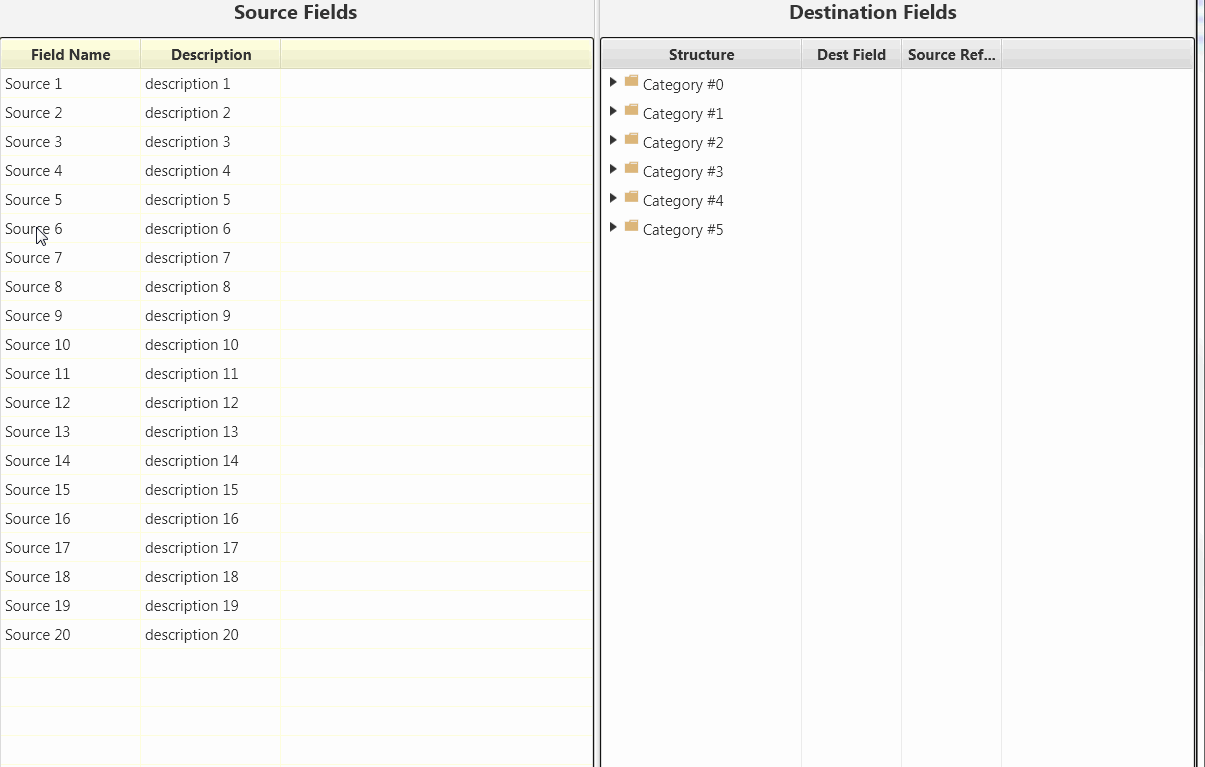Sort by the Field Name column header
1205x767 pixels.
click(70, 55)
